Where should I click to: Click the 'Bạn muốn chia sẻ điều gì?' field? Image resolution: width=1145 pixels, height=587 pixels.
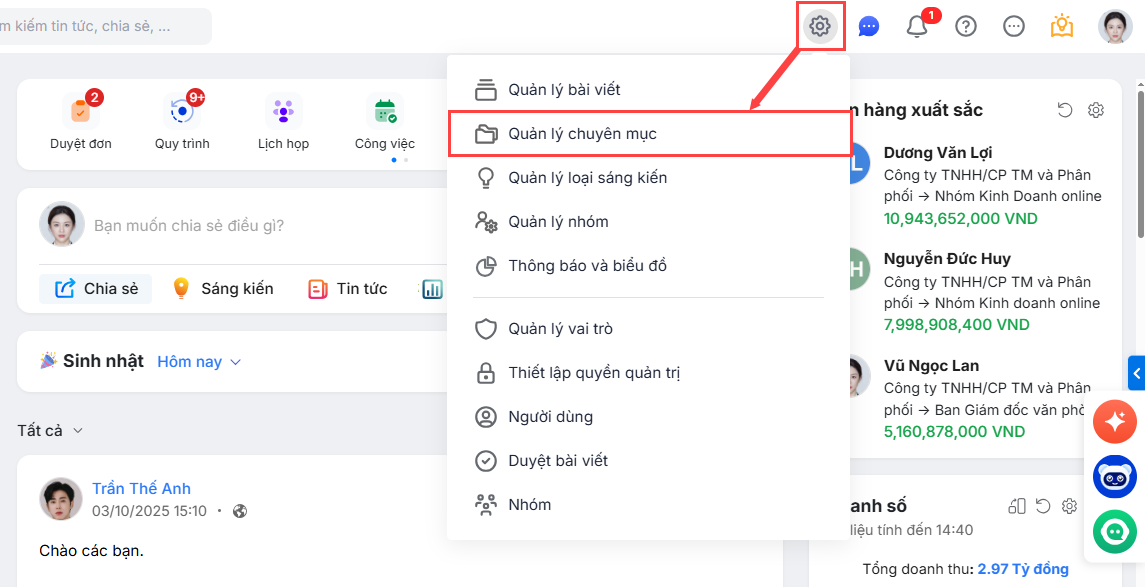(190, 226)
